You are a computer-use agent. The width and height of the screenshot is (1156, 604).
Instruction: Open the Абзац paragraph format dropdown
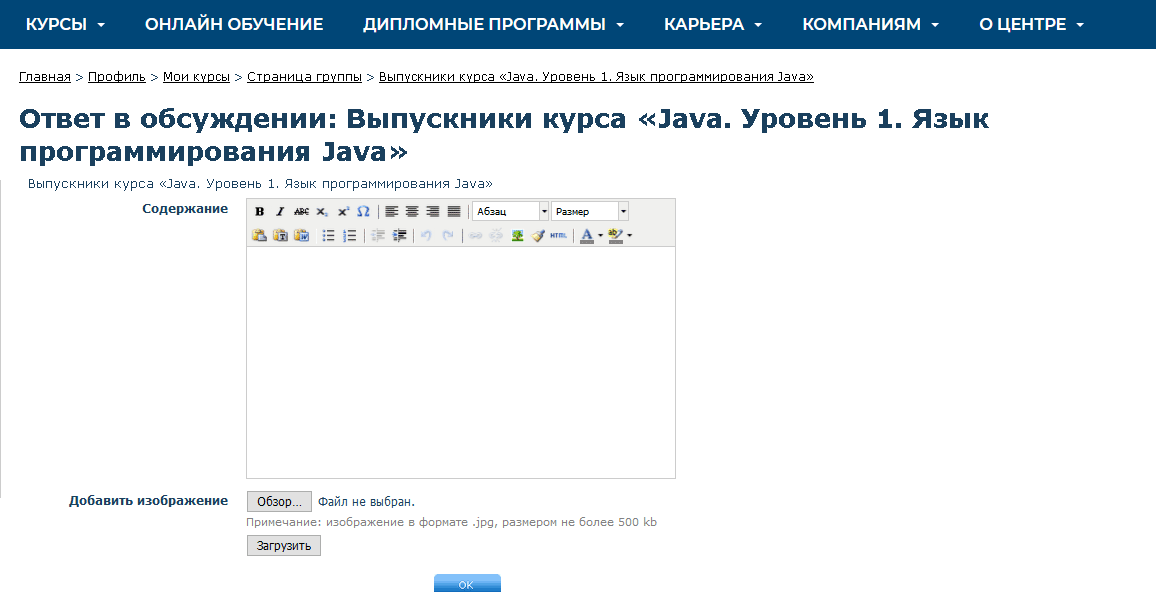click(x=511, y=212)
